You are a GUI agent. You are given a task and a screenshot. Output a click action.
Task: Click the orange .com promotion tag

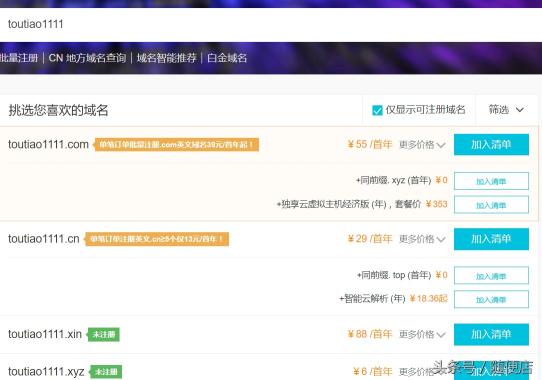tap(176, 145)
